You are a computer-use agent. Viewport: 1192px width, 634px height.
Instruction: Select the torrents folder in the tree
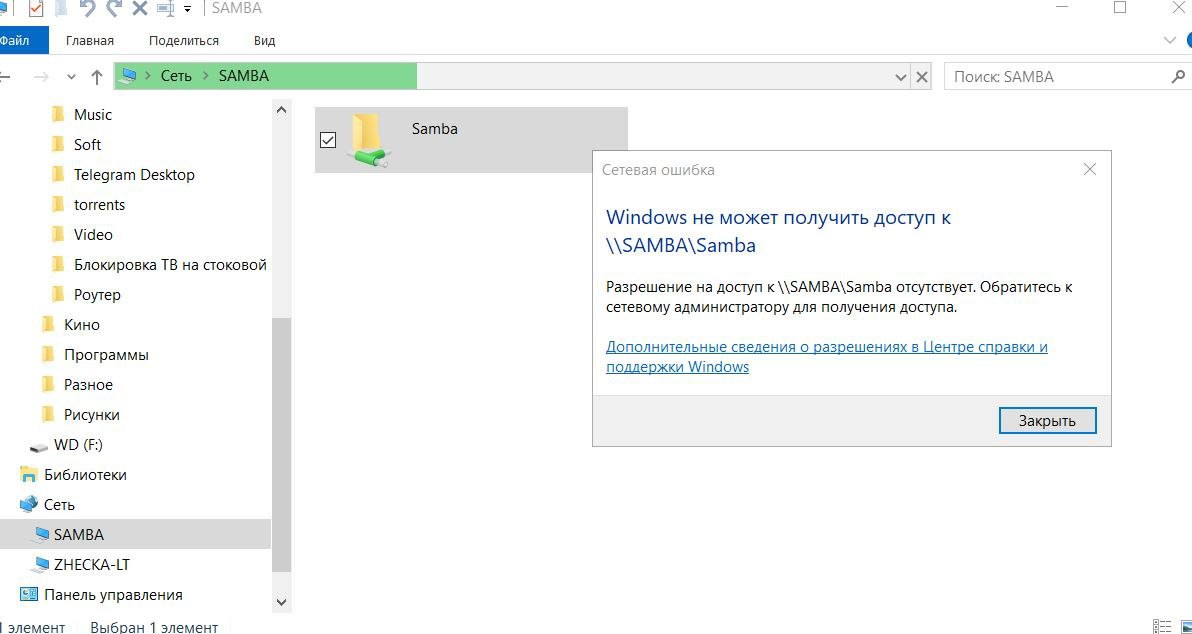(x=100, y=204)
